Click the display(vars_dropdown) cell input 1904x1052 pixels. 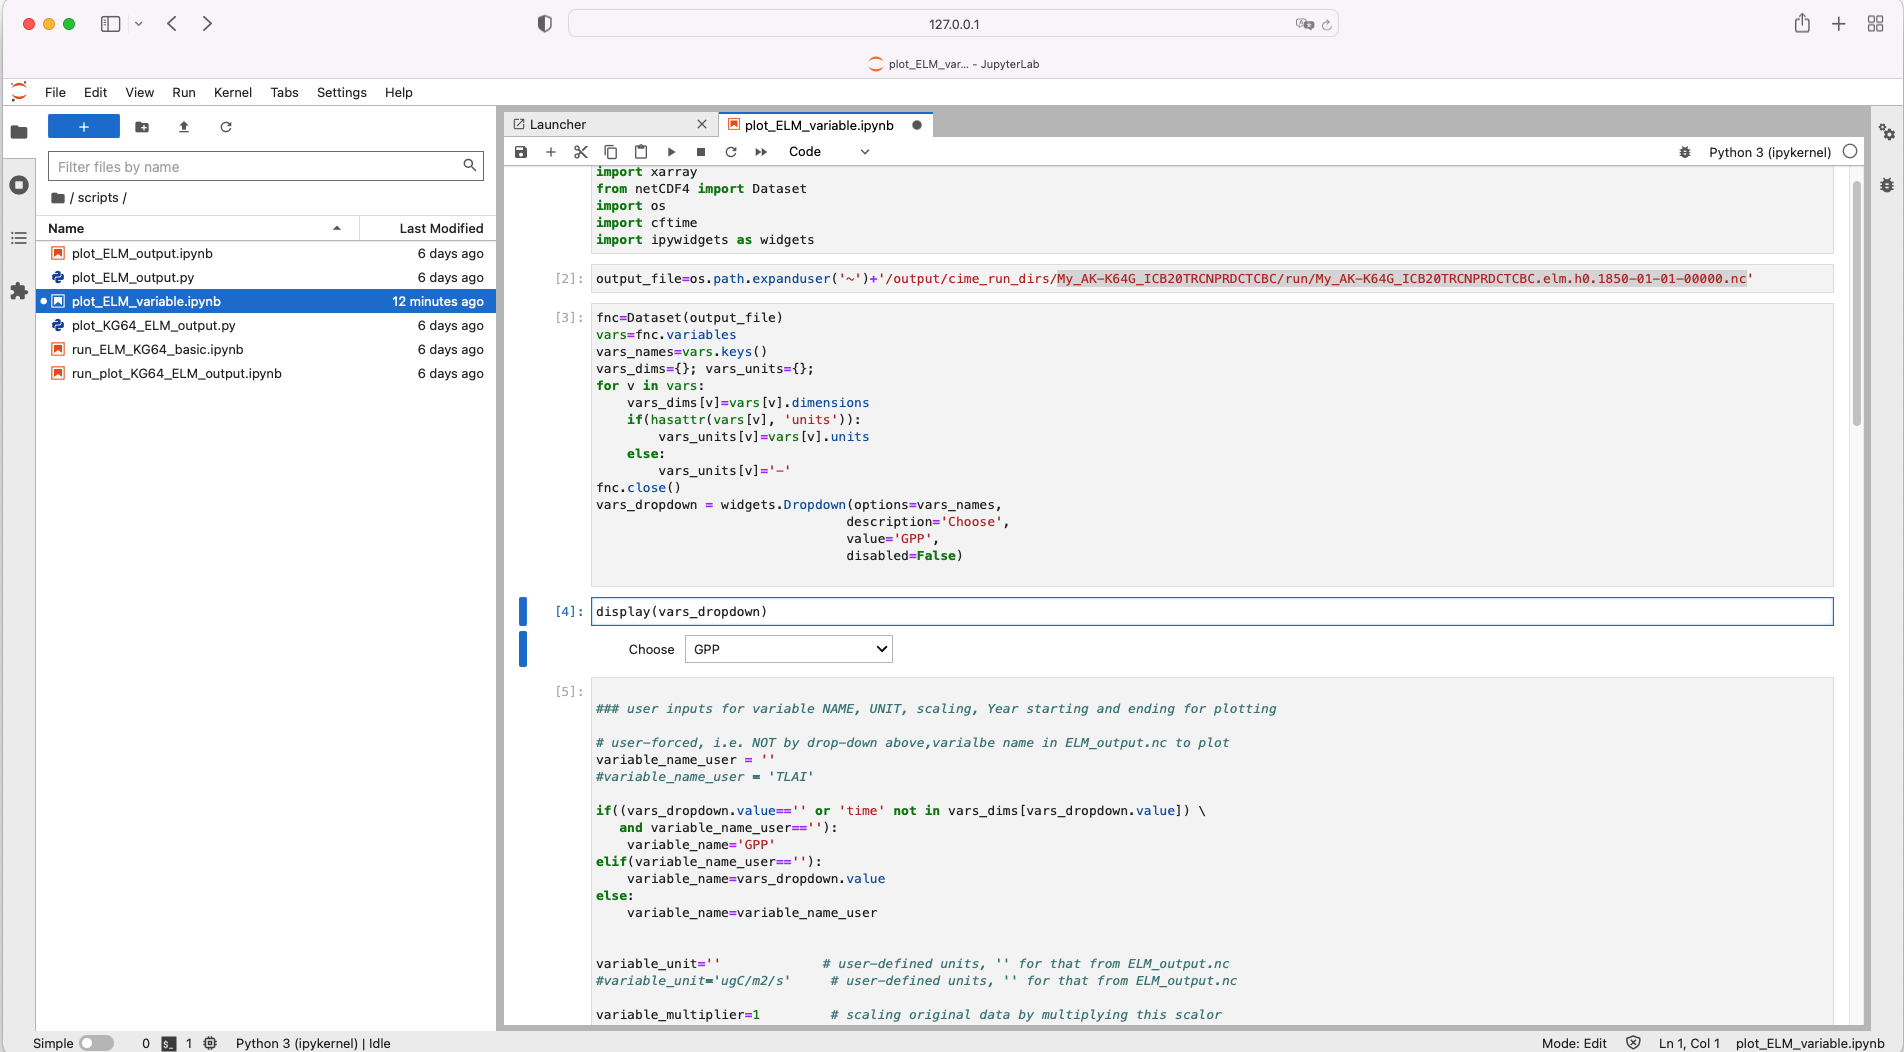click(x=1212, y=612)
